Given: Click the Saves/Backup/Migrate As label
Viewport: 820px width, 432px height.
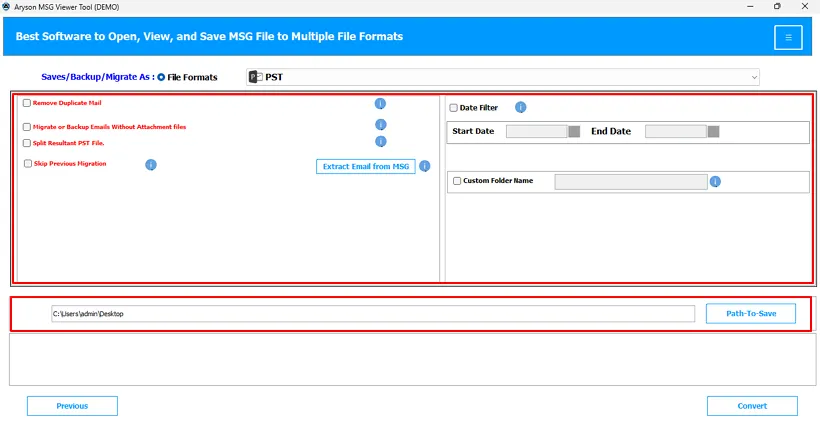Looking at the screenshot, I should click(x=98, y=77).
